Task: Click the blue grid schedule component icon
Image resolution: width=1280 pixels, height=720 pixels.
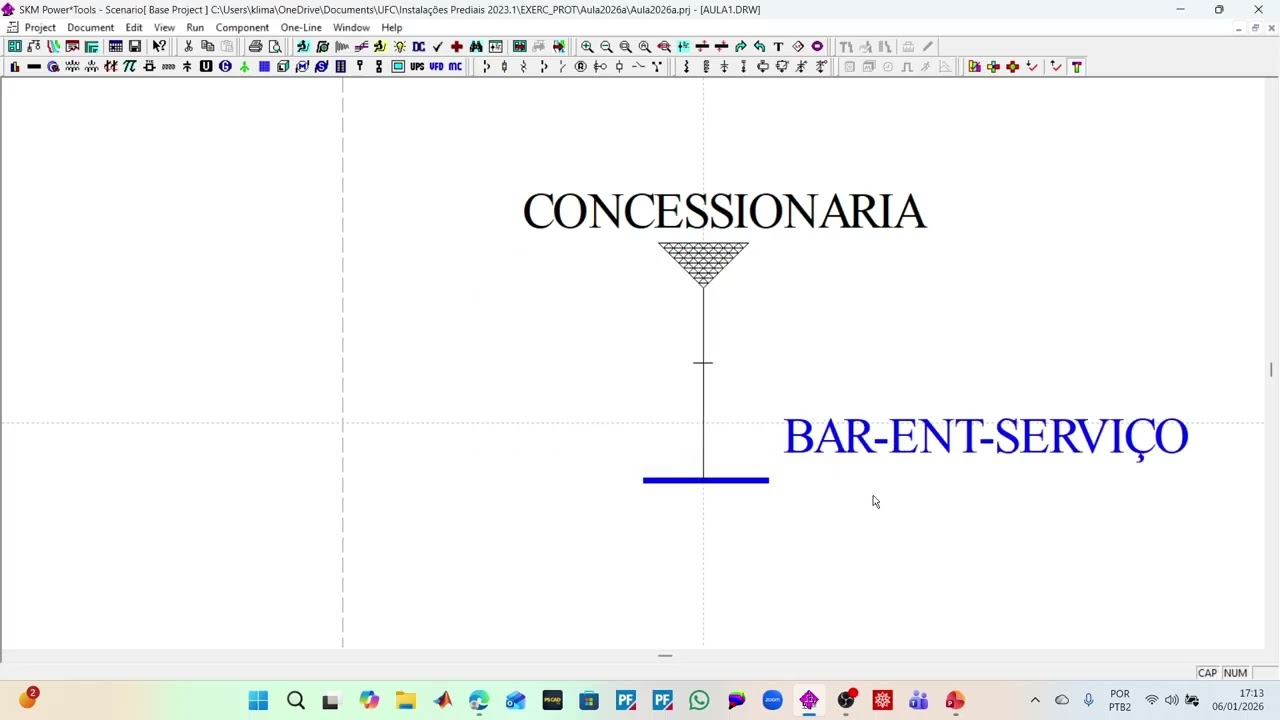Action: coord(264,66)
